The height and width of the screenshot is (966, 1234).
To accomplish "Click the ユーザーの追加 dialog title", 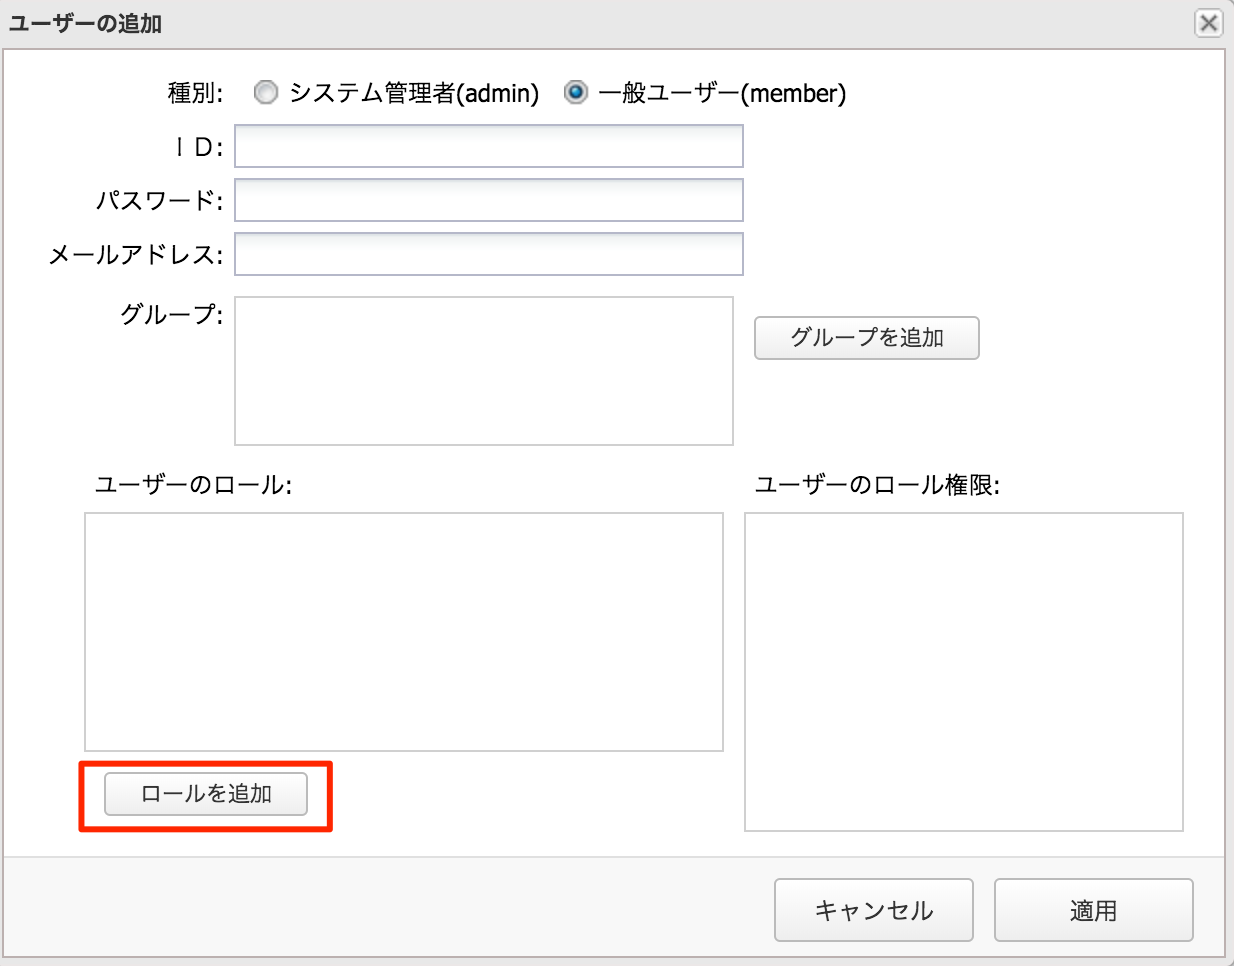I will click(85, 23).
